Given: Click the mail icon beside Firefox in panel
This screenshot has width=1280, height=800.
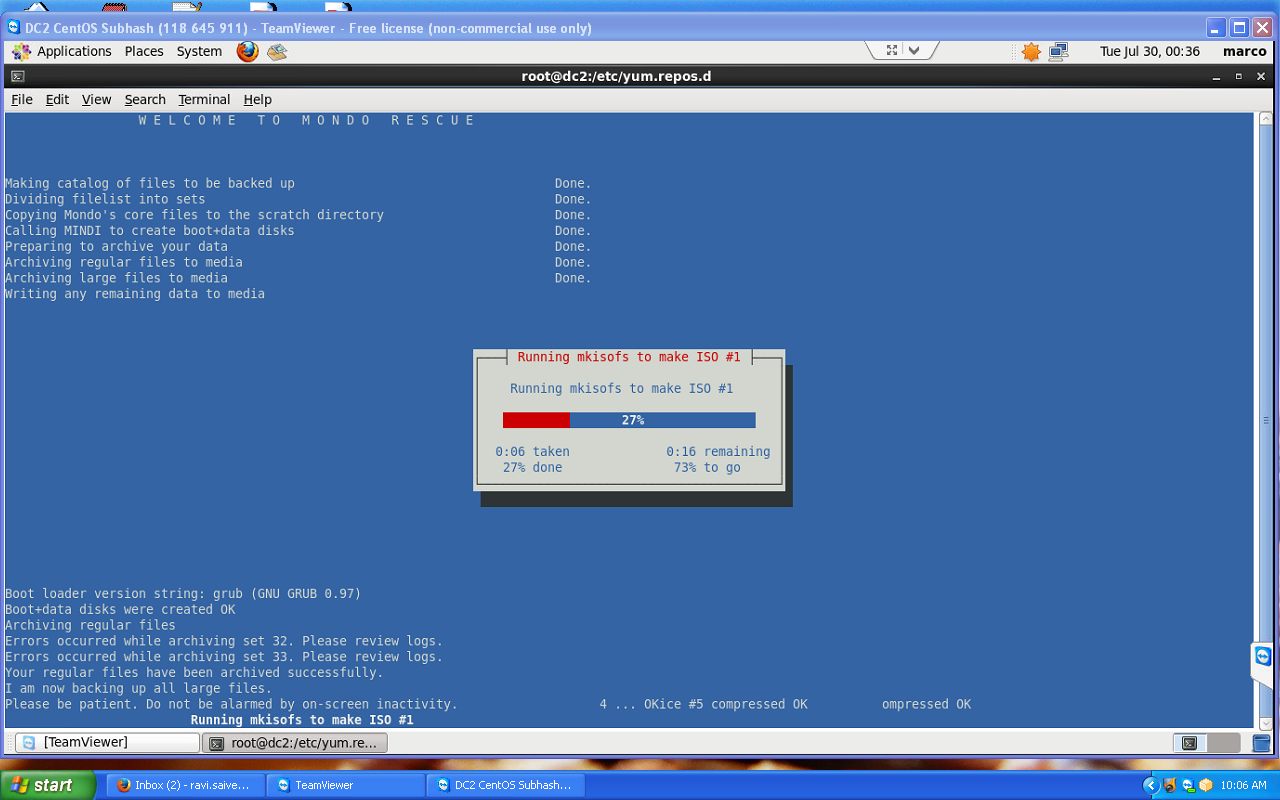Looking at the screenshot, I should click(277, 51).
